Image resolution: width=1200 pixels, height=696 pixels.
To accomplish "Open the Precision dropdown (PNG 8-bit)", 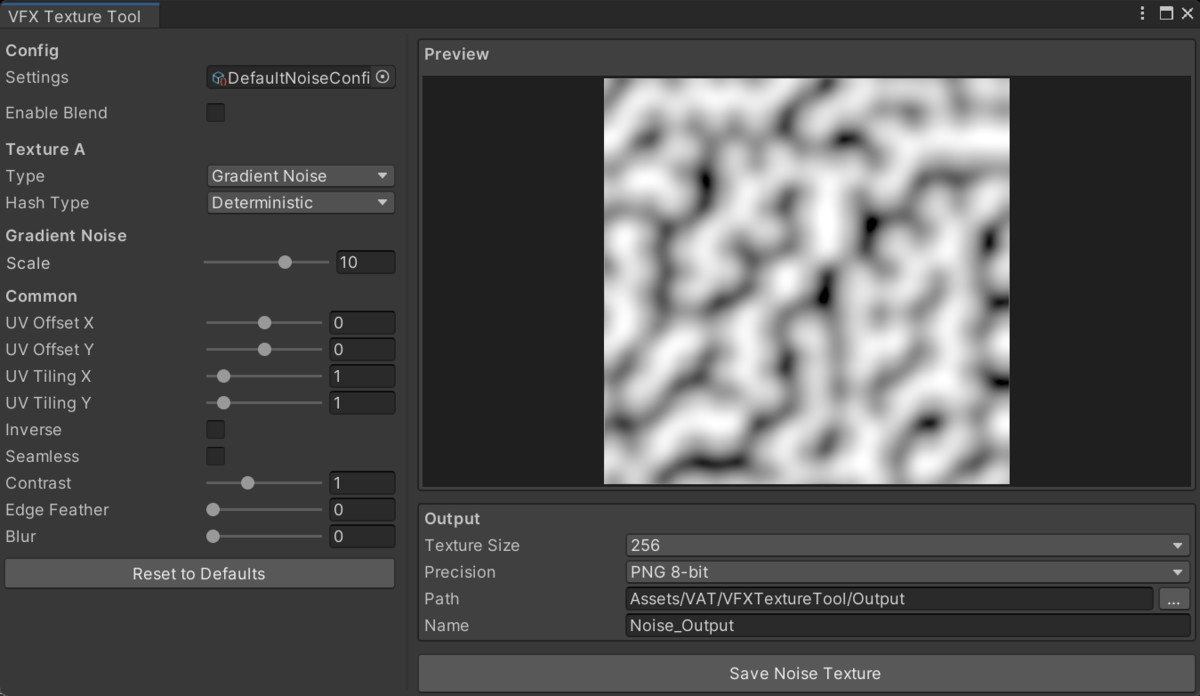I will pyautogui.click(x=907, y=572).
